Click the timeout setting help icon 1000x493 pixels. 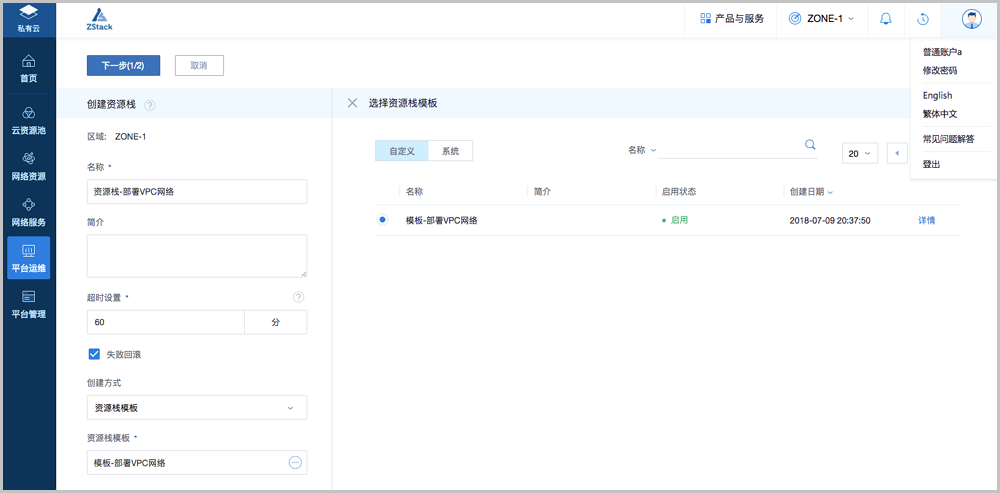pos(298,297)
